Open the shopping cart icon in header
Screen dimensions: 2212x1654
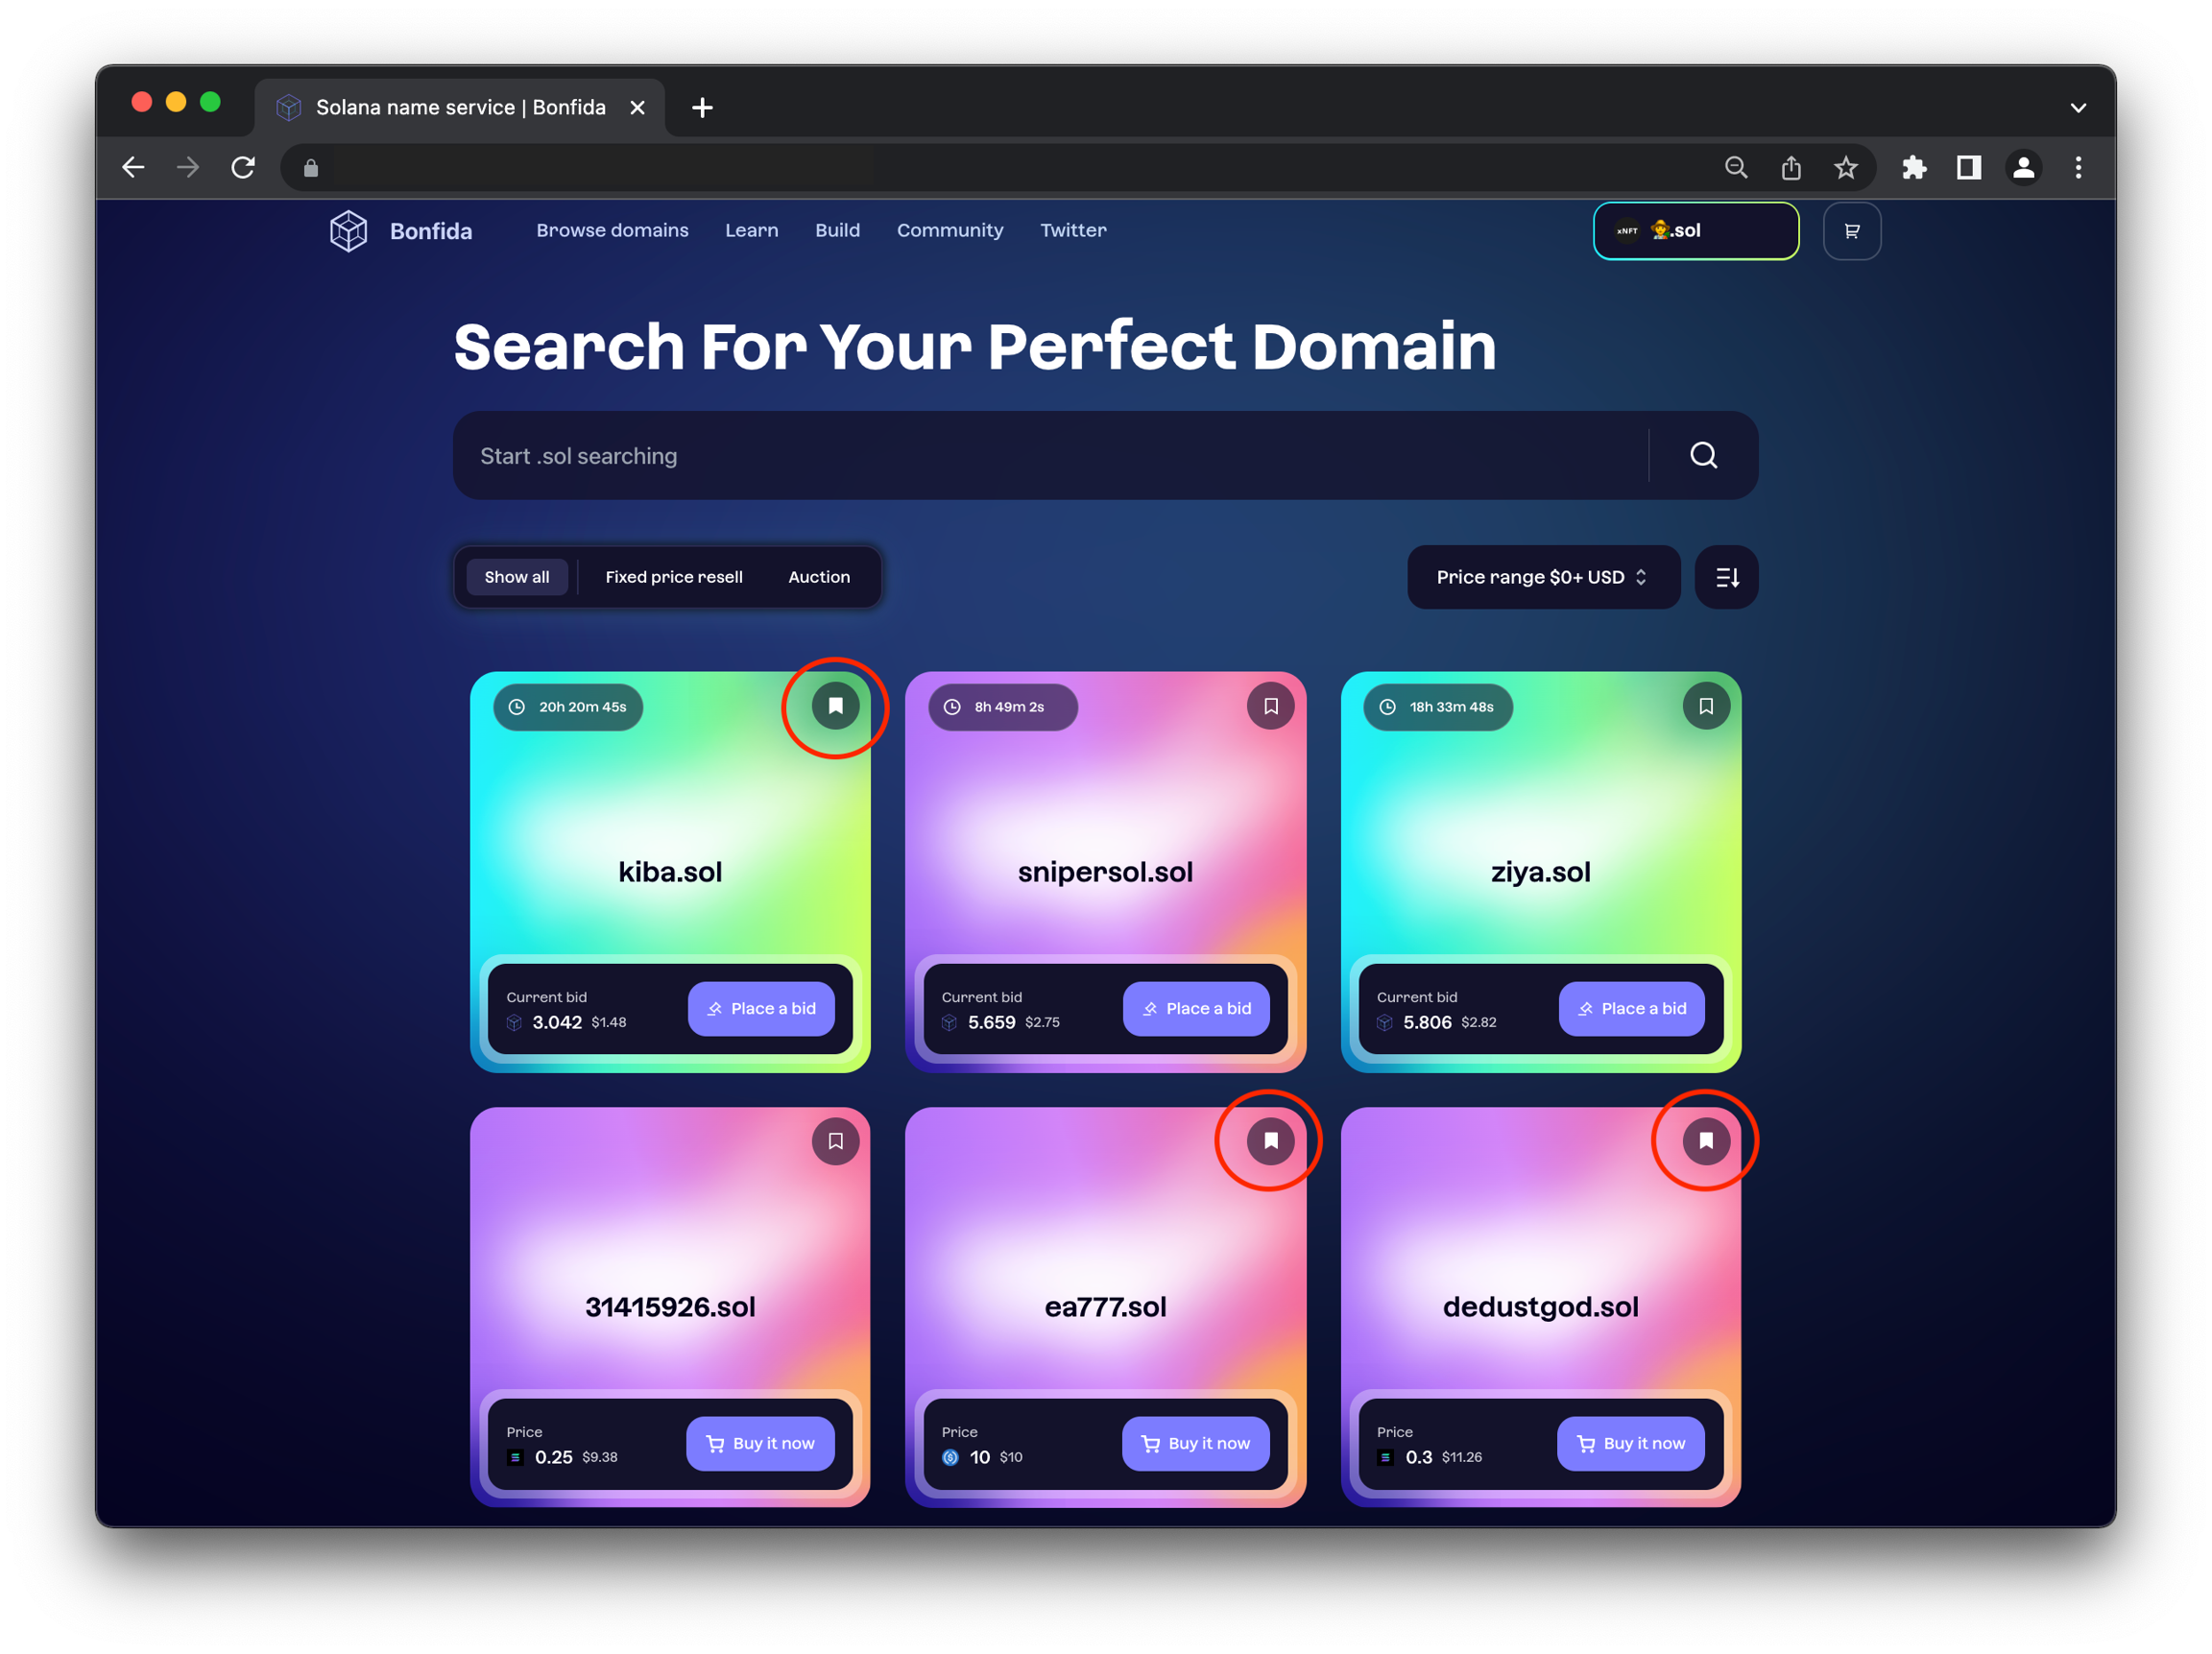coord(1851,231)
